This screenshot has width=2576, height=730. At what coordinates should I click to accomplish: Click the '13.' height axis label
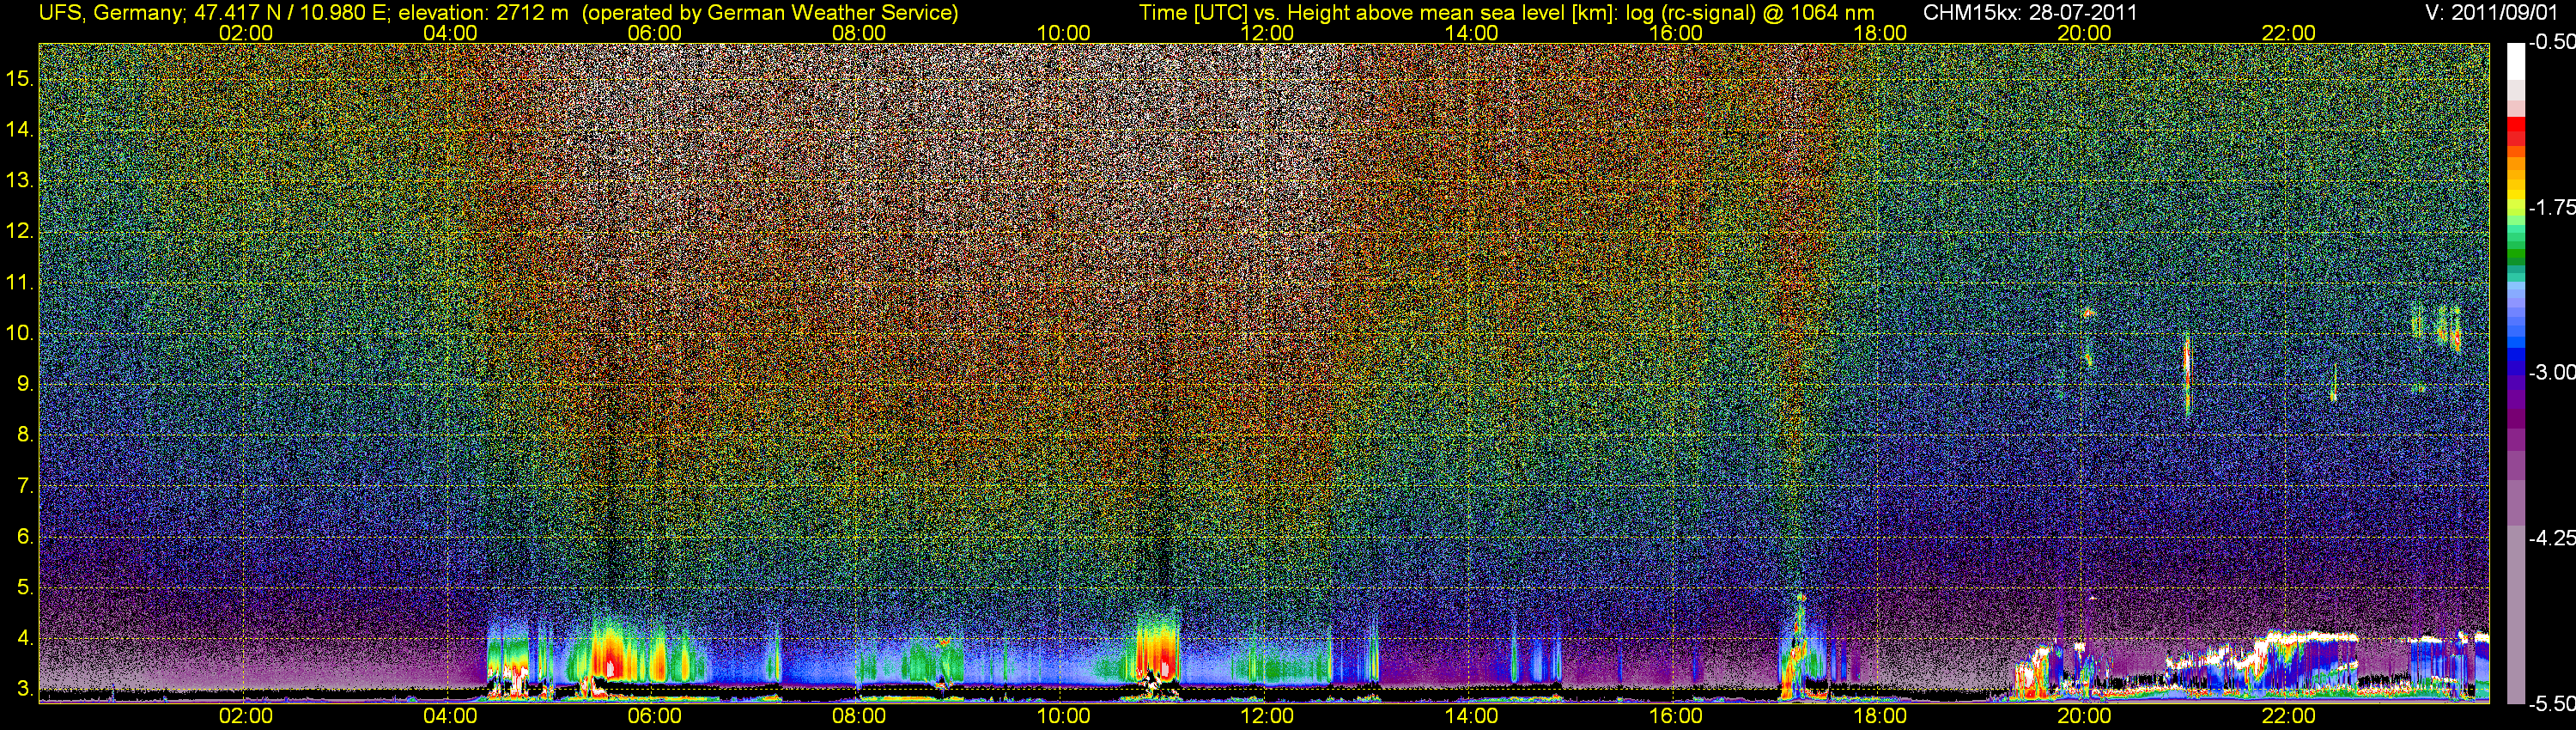[20, 181]
